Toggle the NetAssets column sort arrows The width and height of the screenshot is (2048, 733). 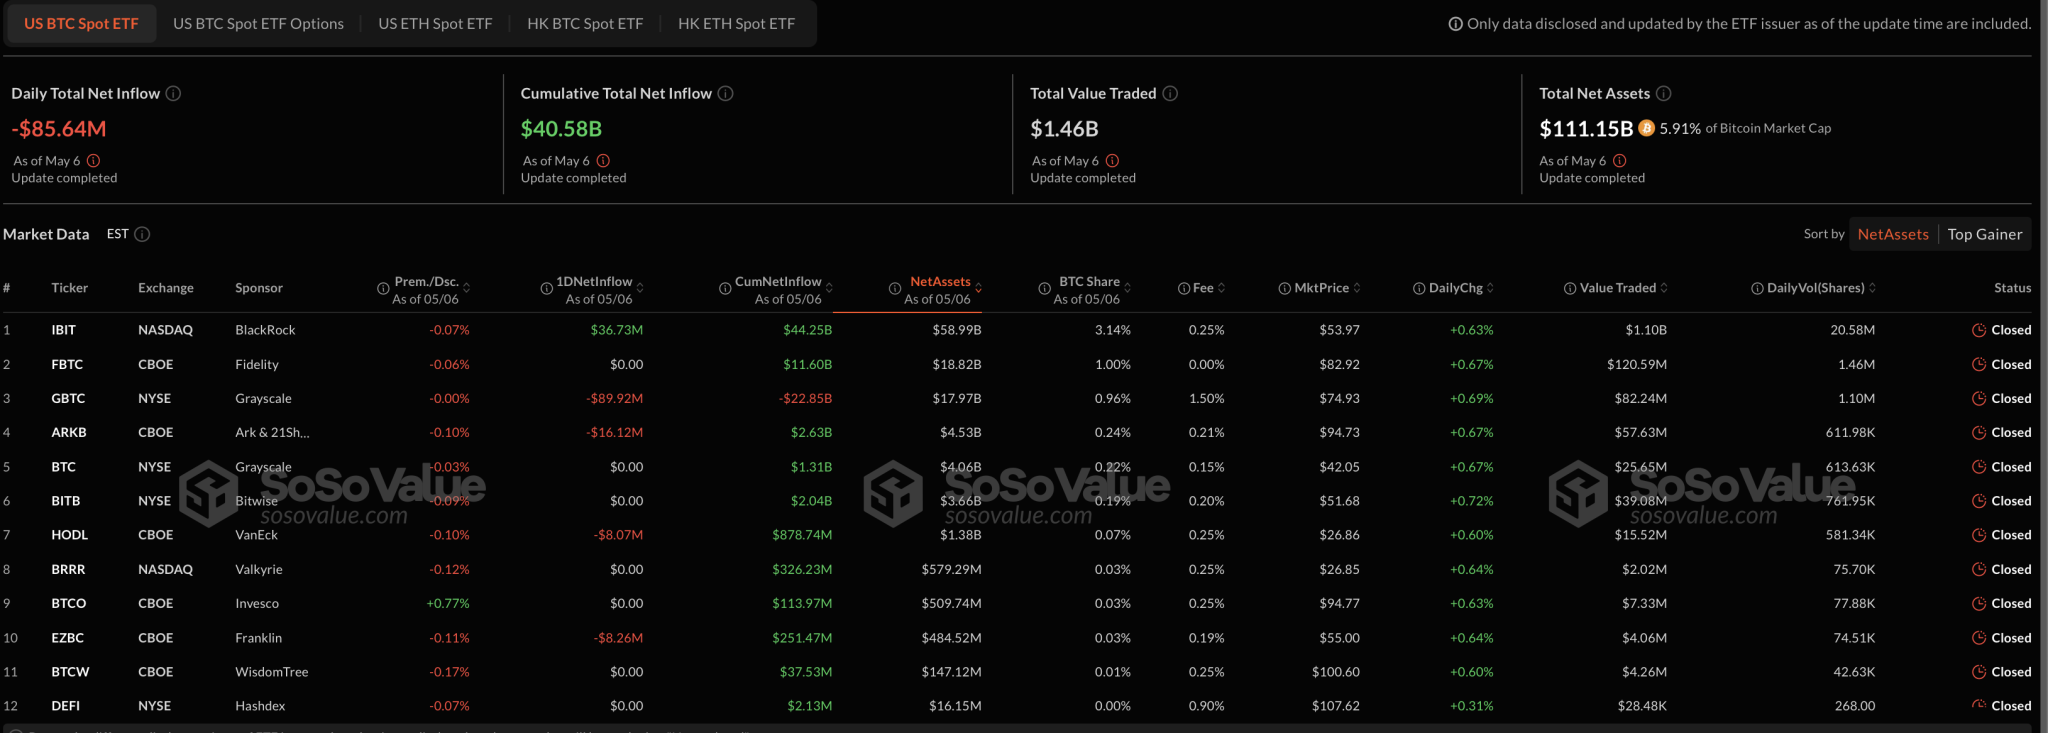978,288
